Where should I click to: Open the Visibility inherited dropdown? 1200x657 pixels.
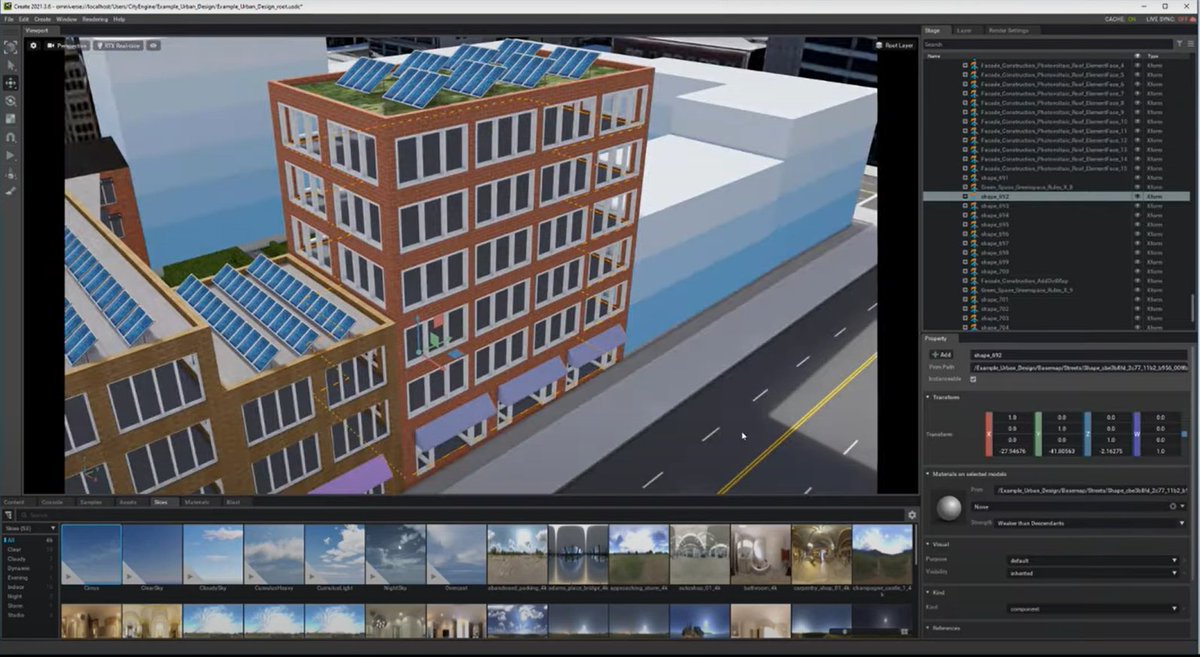point(1093,573)
